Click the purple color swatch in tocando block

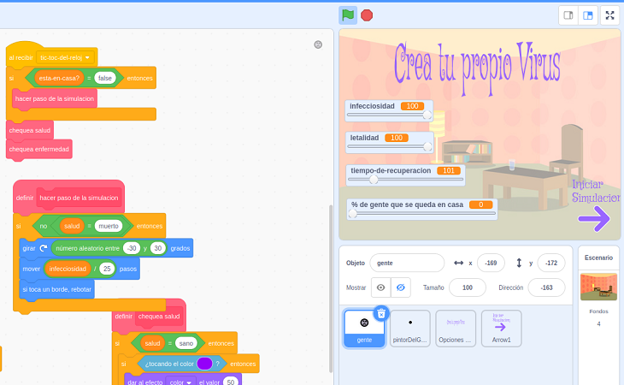pos(205,364)
